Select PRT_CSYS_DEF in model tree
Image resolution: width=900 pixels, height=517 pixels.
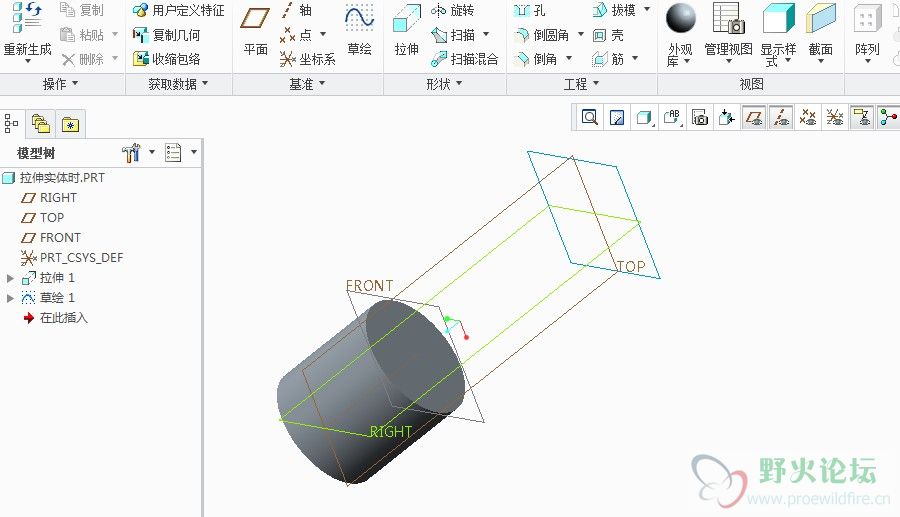(x=72, y=258)
